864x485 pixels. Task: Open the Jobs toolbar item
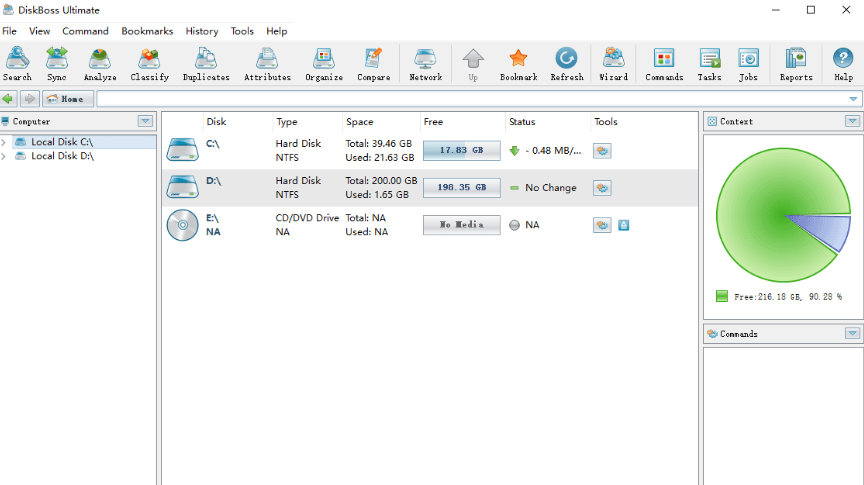[748, 64]
